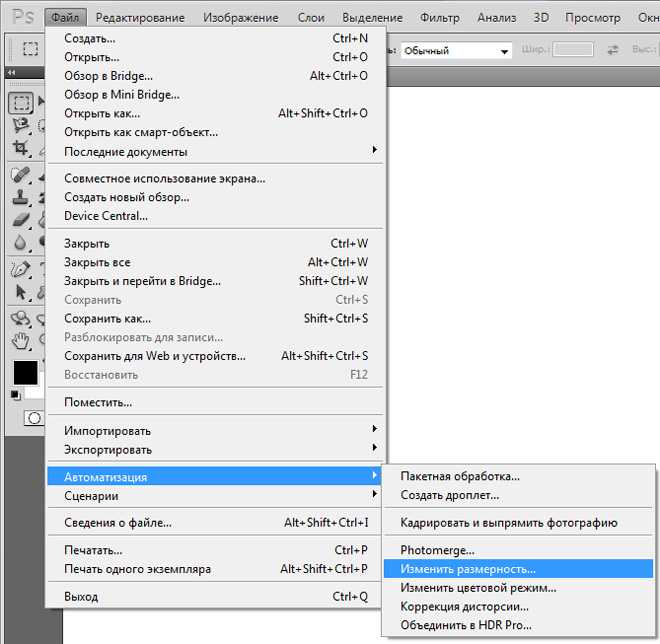The width and height of the screenshot is (660, 644).
Task: Select Сохранить для Web и устройств...
Action: point(215,356)
